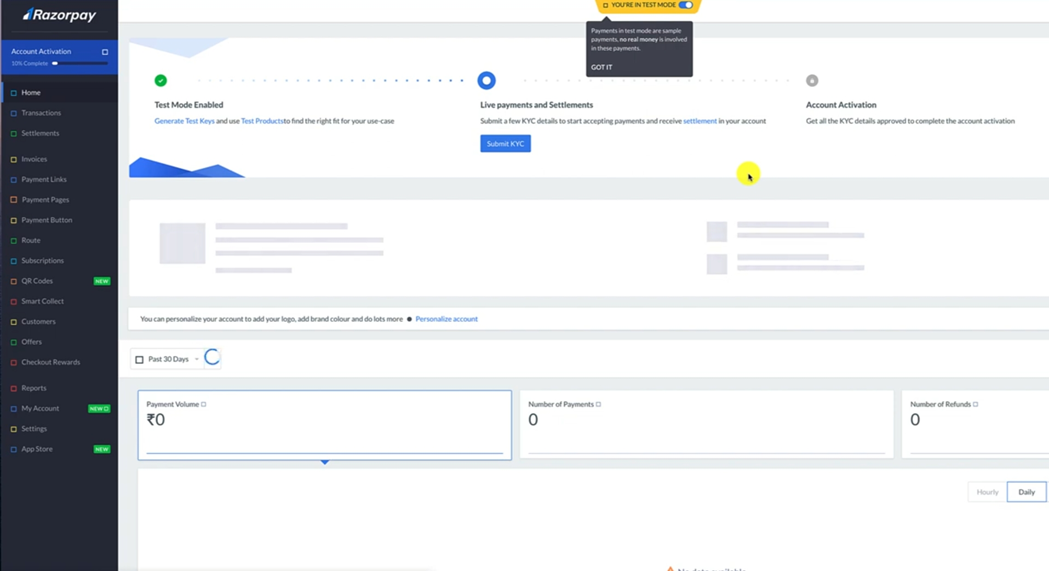The image size is (1049, 571).
Task: Click the Transactions sidebar icon
Action: [13, 114]
